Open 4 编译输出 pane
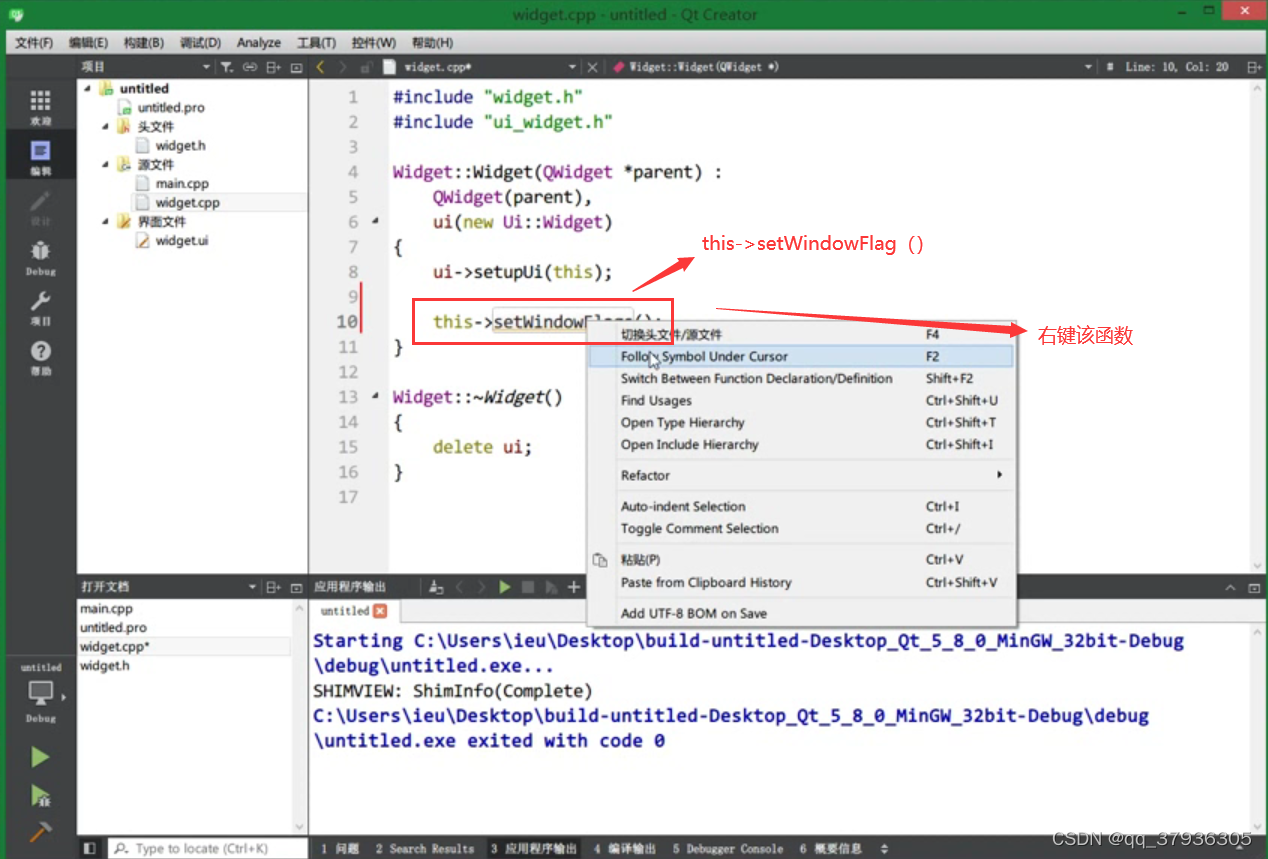 tap(625, 848)
